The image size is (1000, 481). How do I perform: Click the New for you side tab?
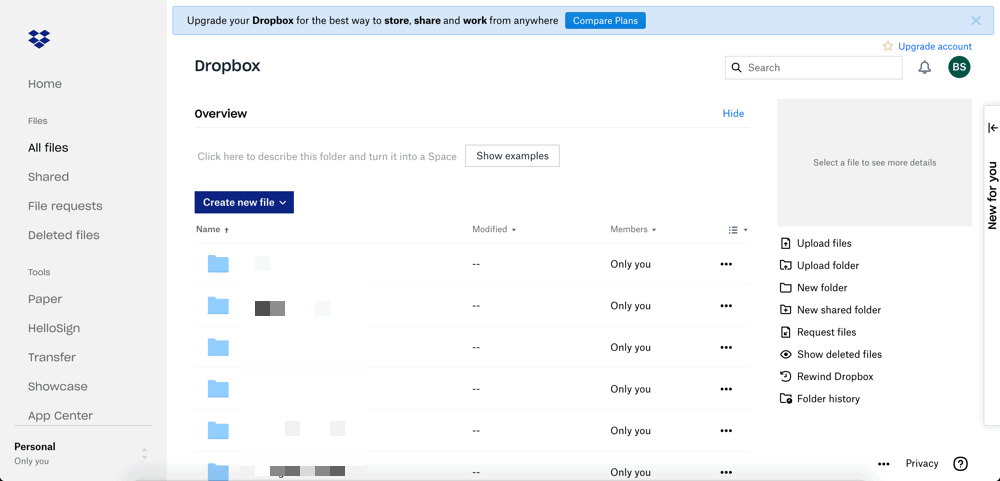pyautogui.click(x=992, y=195)
